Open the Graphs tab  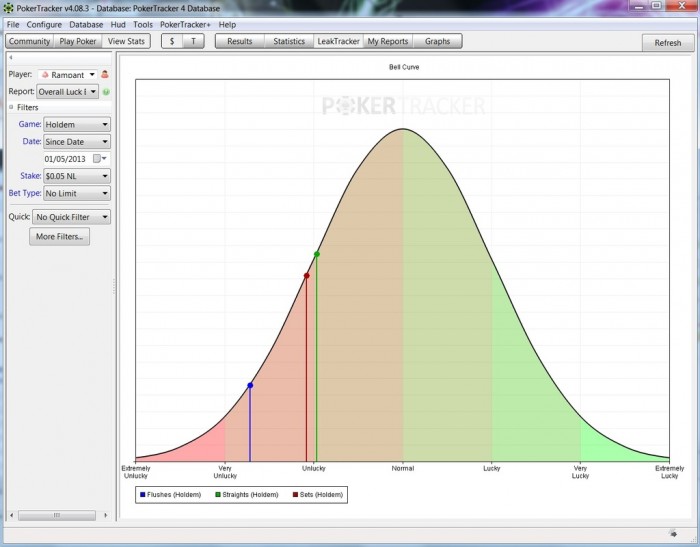point(437,41)
